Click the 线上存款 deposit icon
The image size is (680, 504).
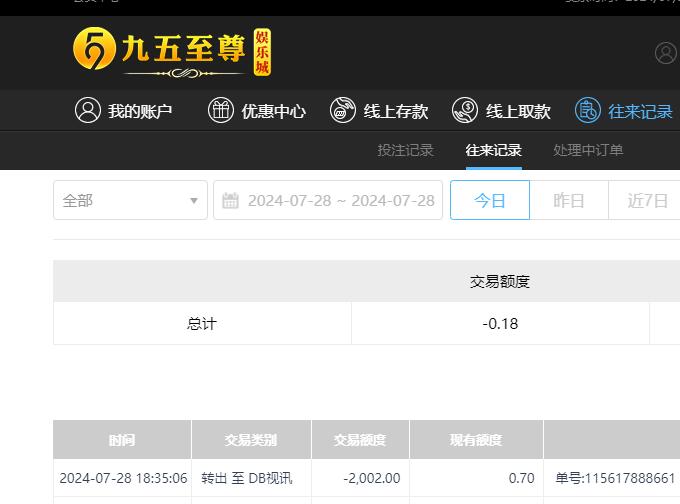[343, 110]
